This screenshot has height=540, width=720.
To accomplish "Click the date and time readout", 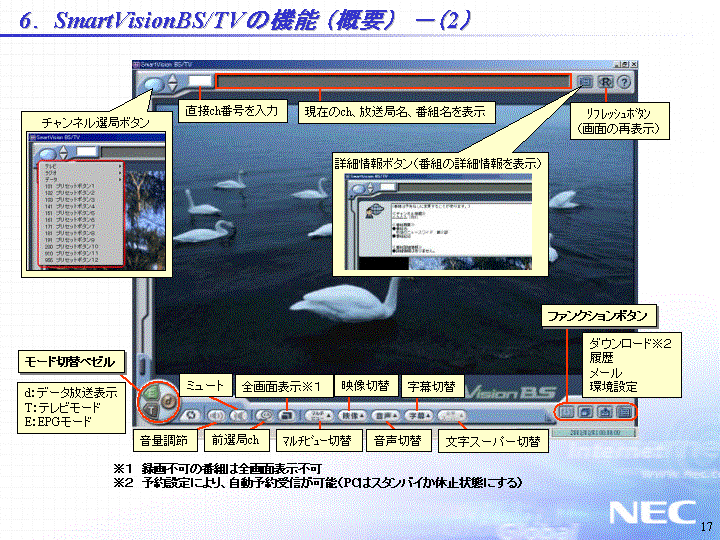I will [x=595, y=433].
